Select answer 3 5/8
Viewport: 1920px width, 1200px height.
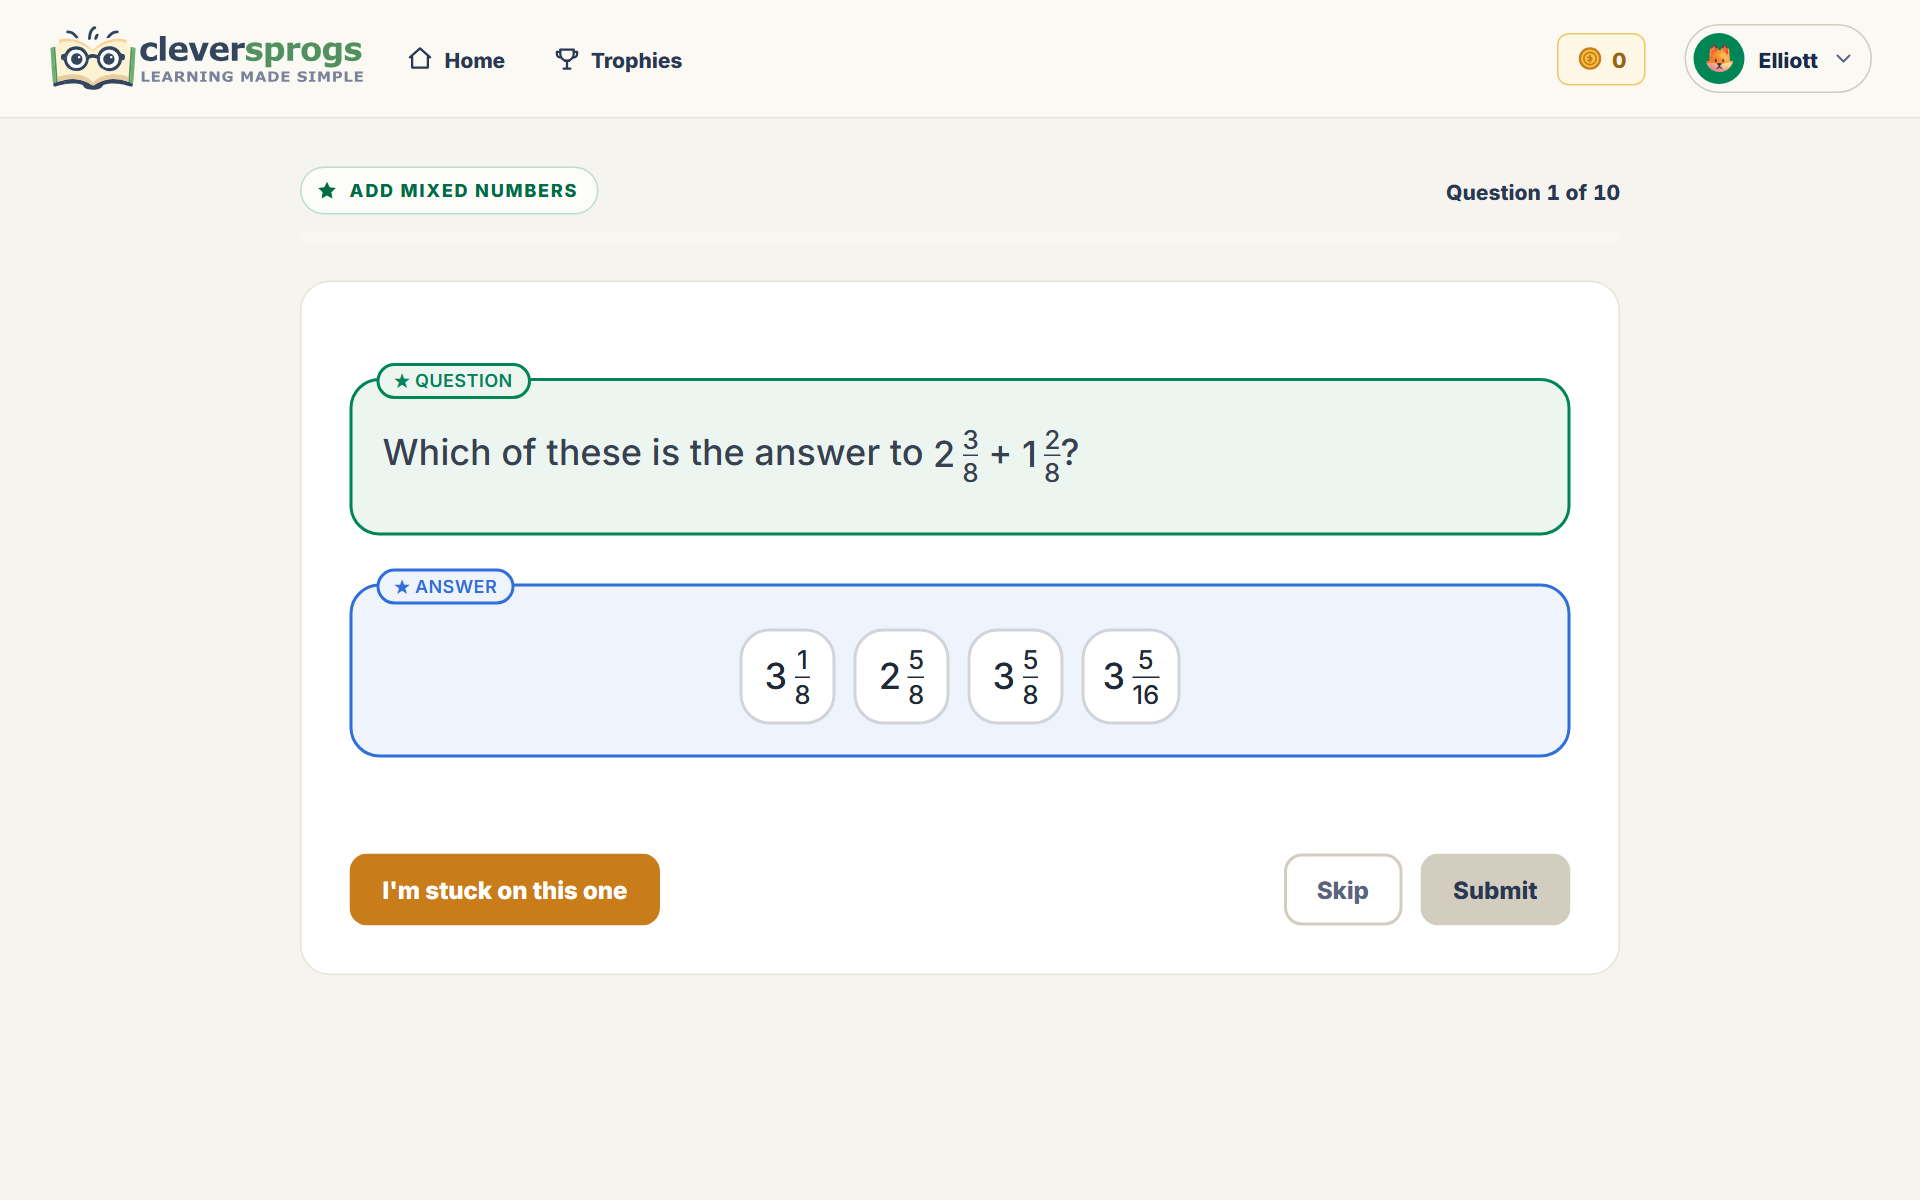1015,676
